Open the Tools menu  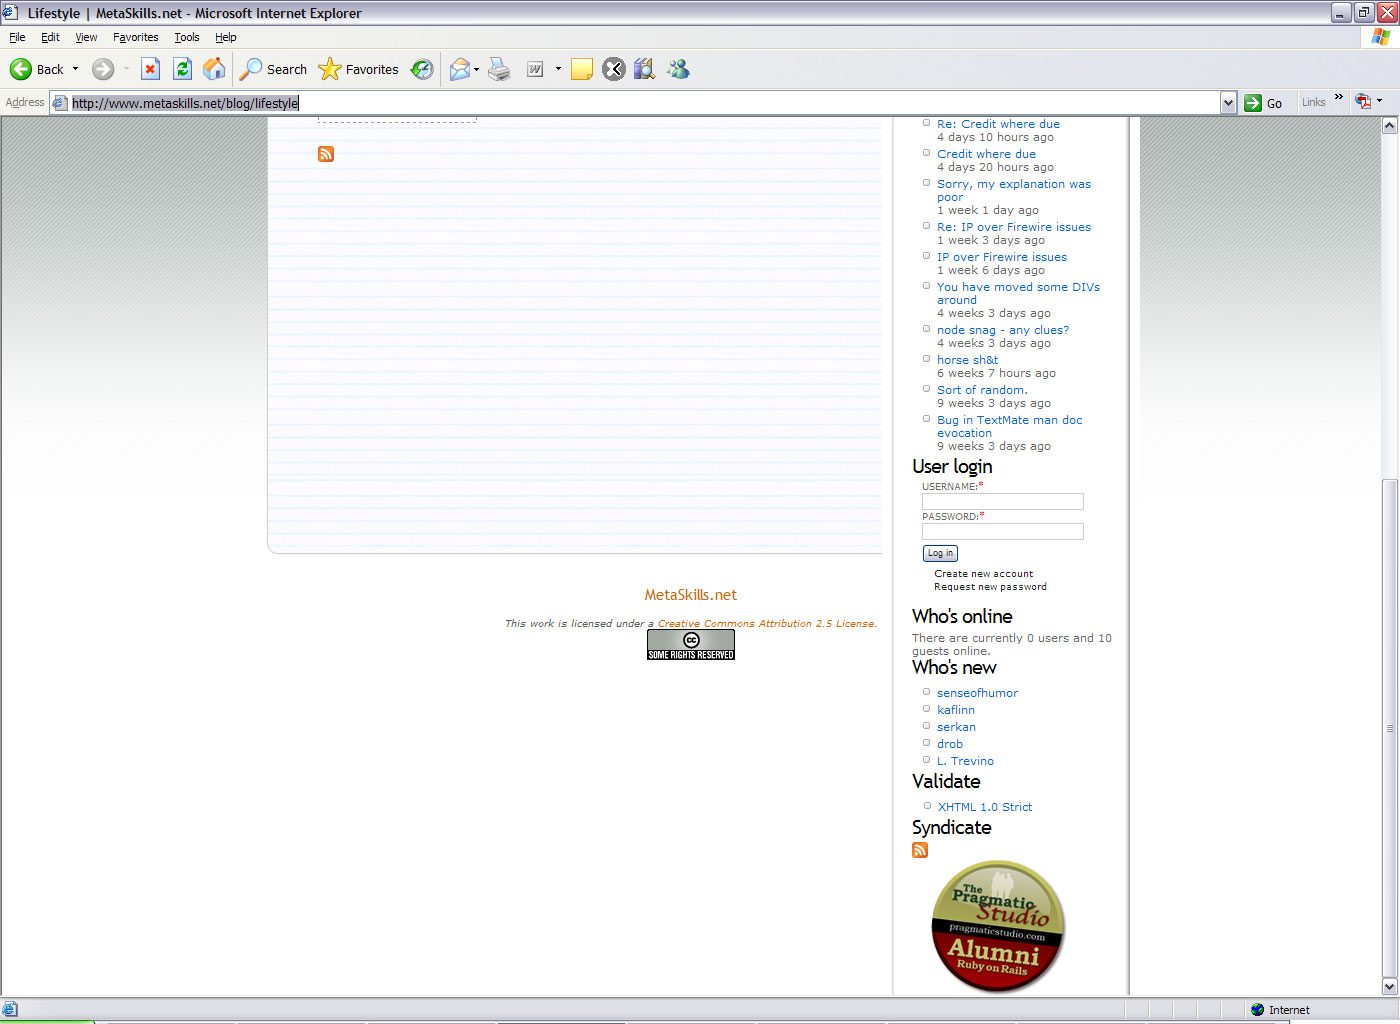[187, 37]
